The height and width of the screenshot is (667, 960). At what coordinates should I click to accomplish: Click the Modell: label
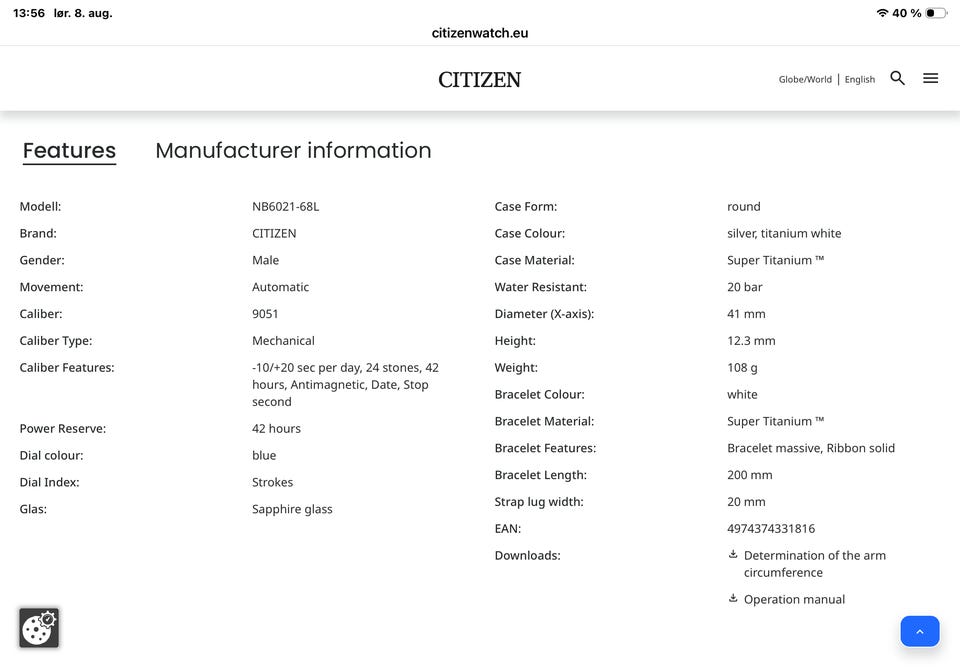[40, 206]
